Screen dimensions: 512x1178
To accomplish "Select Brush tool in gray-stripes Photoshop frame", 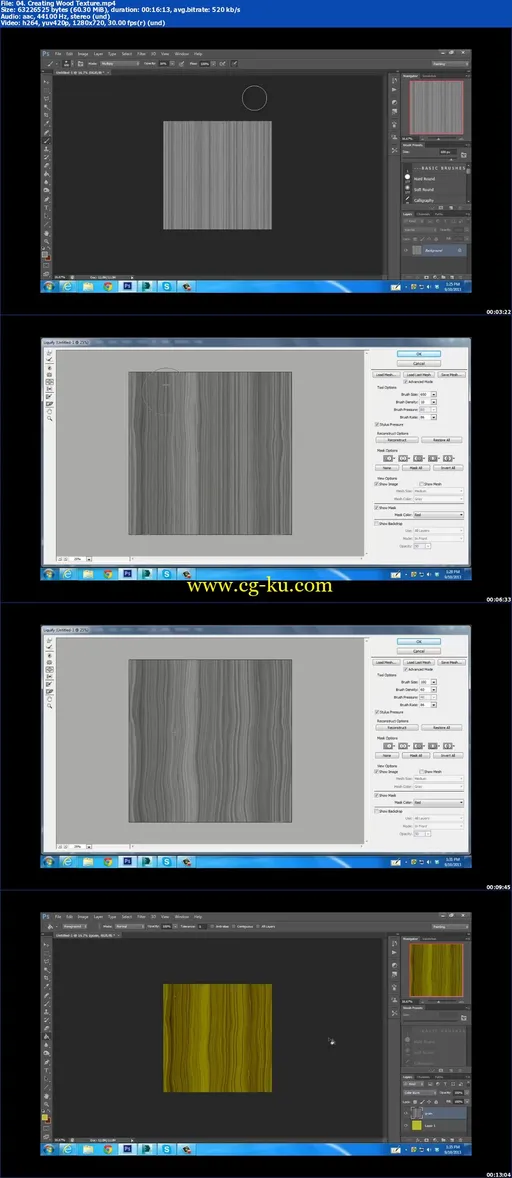I will [x=46, y=141].
